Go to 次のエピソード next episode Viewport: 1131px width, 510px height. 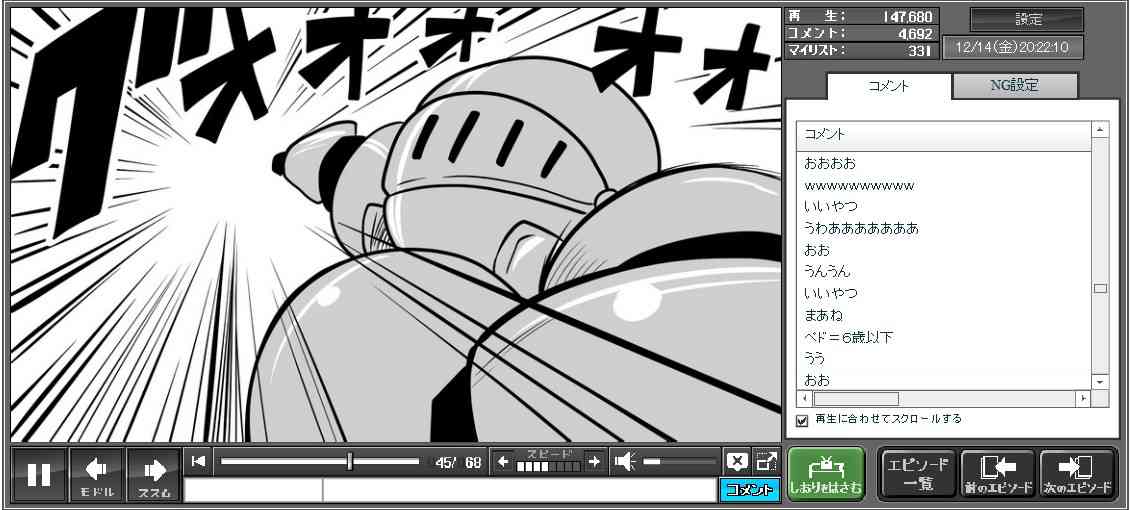pos(1077,474)
